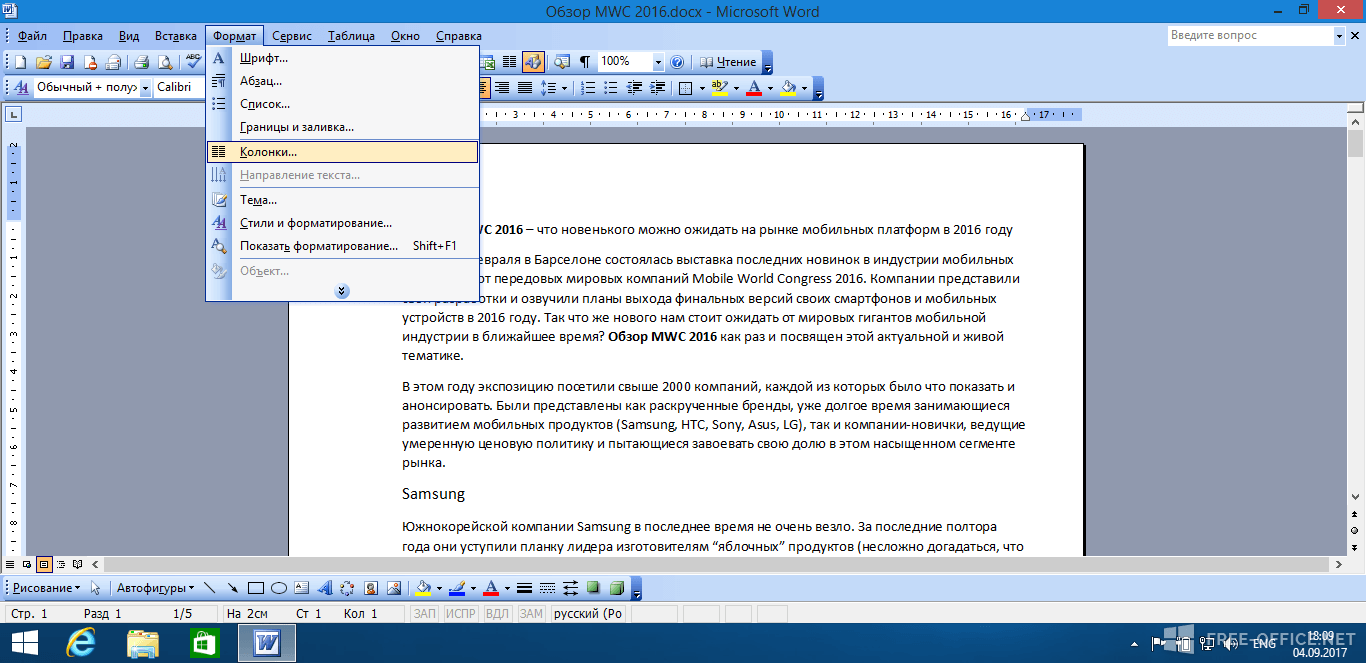Image resolution: width=1366 pixels, height=663 pixels.
Task: Open arrow style options
Action: tap(571, 588)
